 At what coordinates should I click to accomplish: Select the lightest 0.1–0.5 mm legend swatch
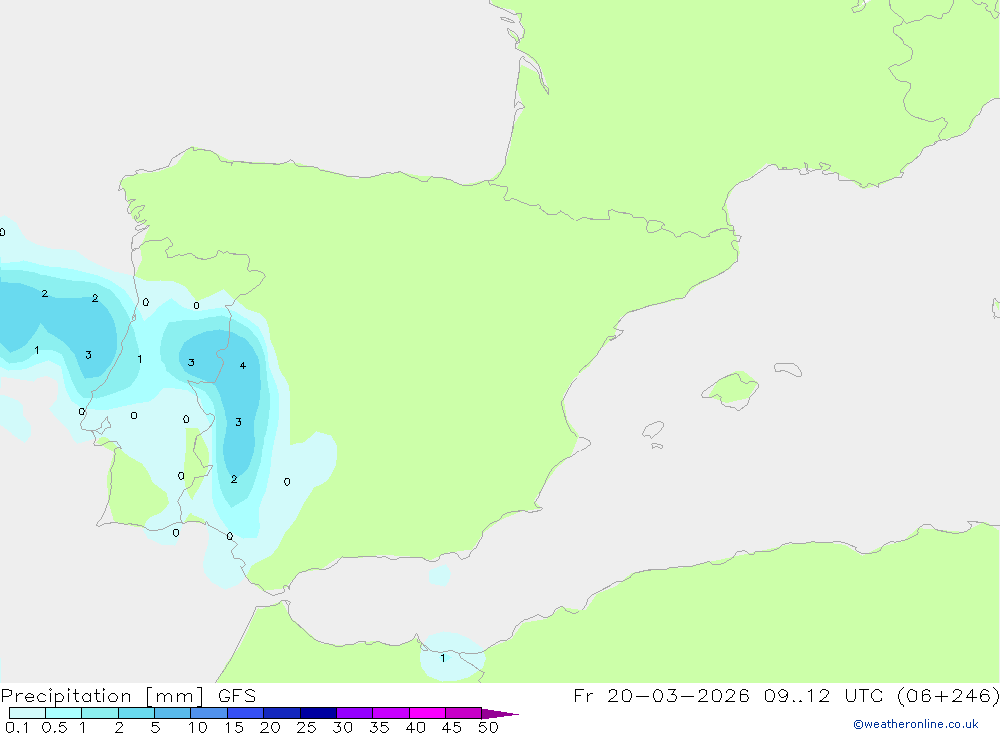point(27,713)
